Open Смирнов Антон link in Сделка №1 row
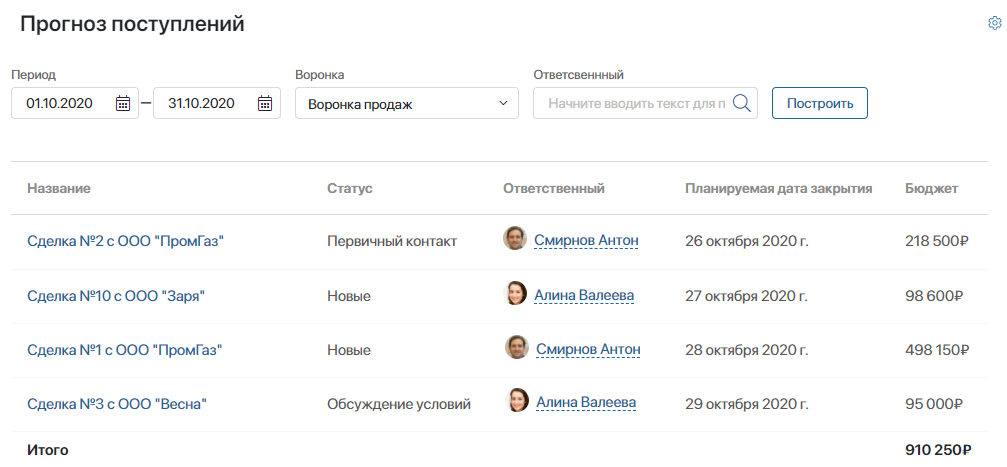The image size is (1007, 467). tap(588, 349)
